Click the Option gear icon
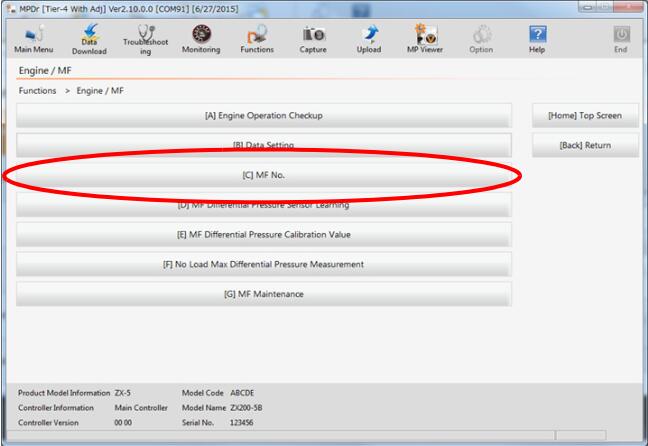The width and height of the screenshot is (648, 446). [481, 39]
